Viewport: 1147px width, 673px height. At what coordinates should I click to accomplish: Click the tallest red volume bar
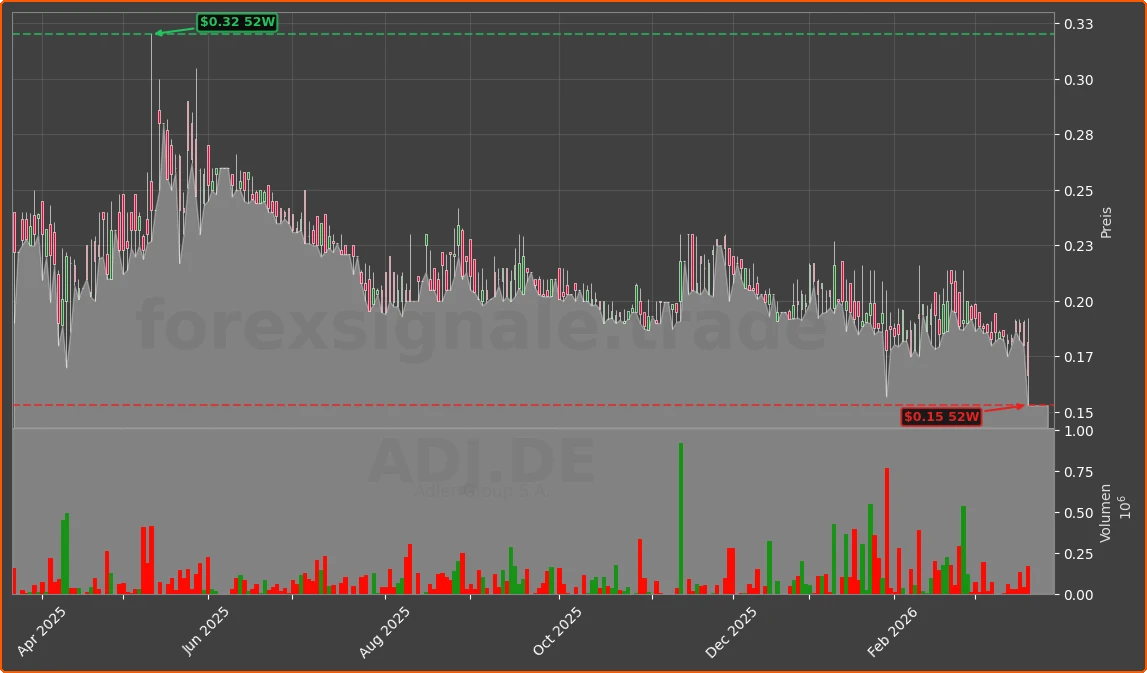(x=887, y=531)
